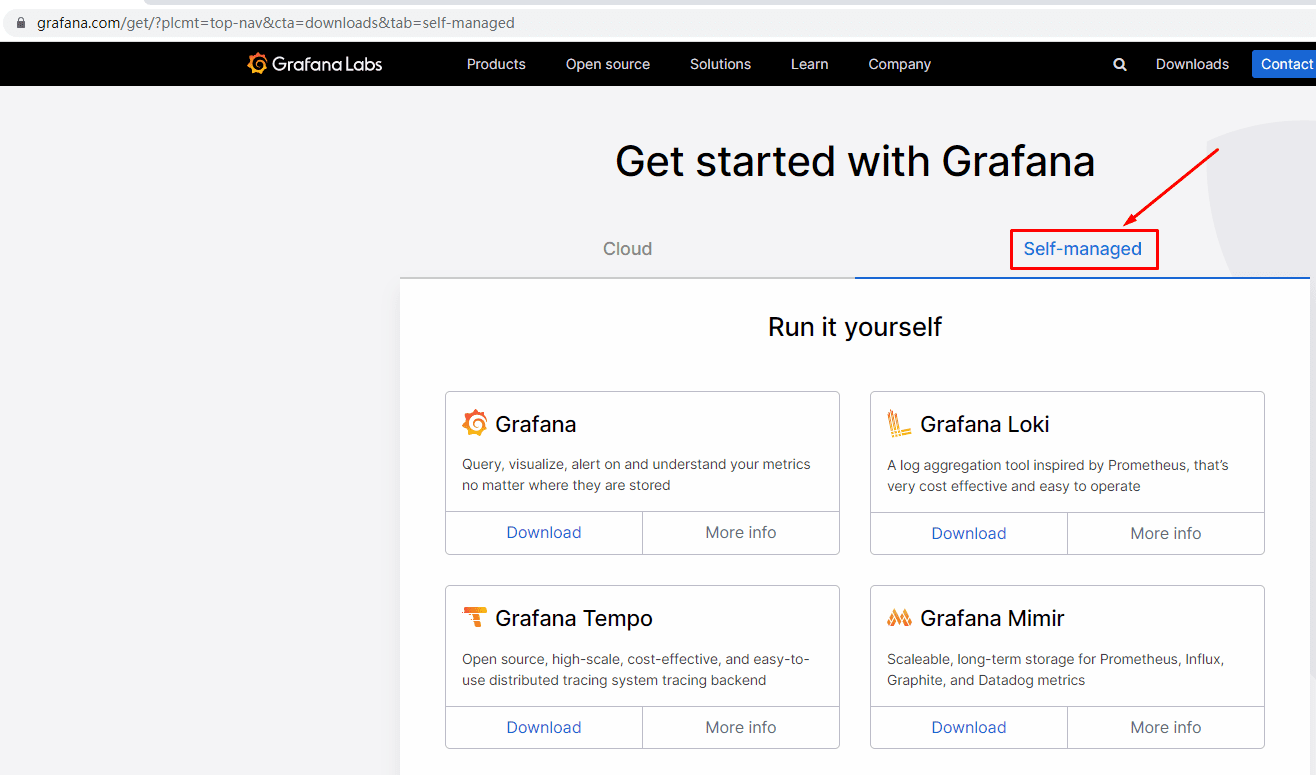
Task: Click the lock icon in address bar
Action: 21,22
